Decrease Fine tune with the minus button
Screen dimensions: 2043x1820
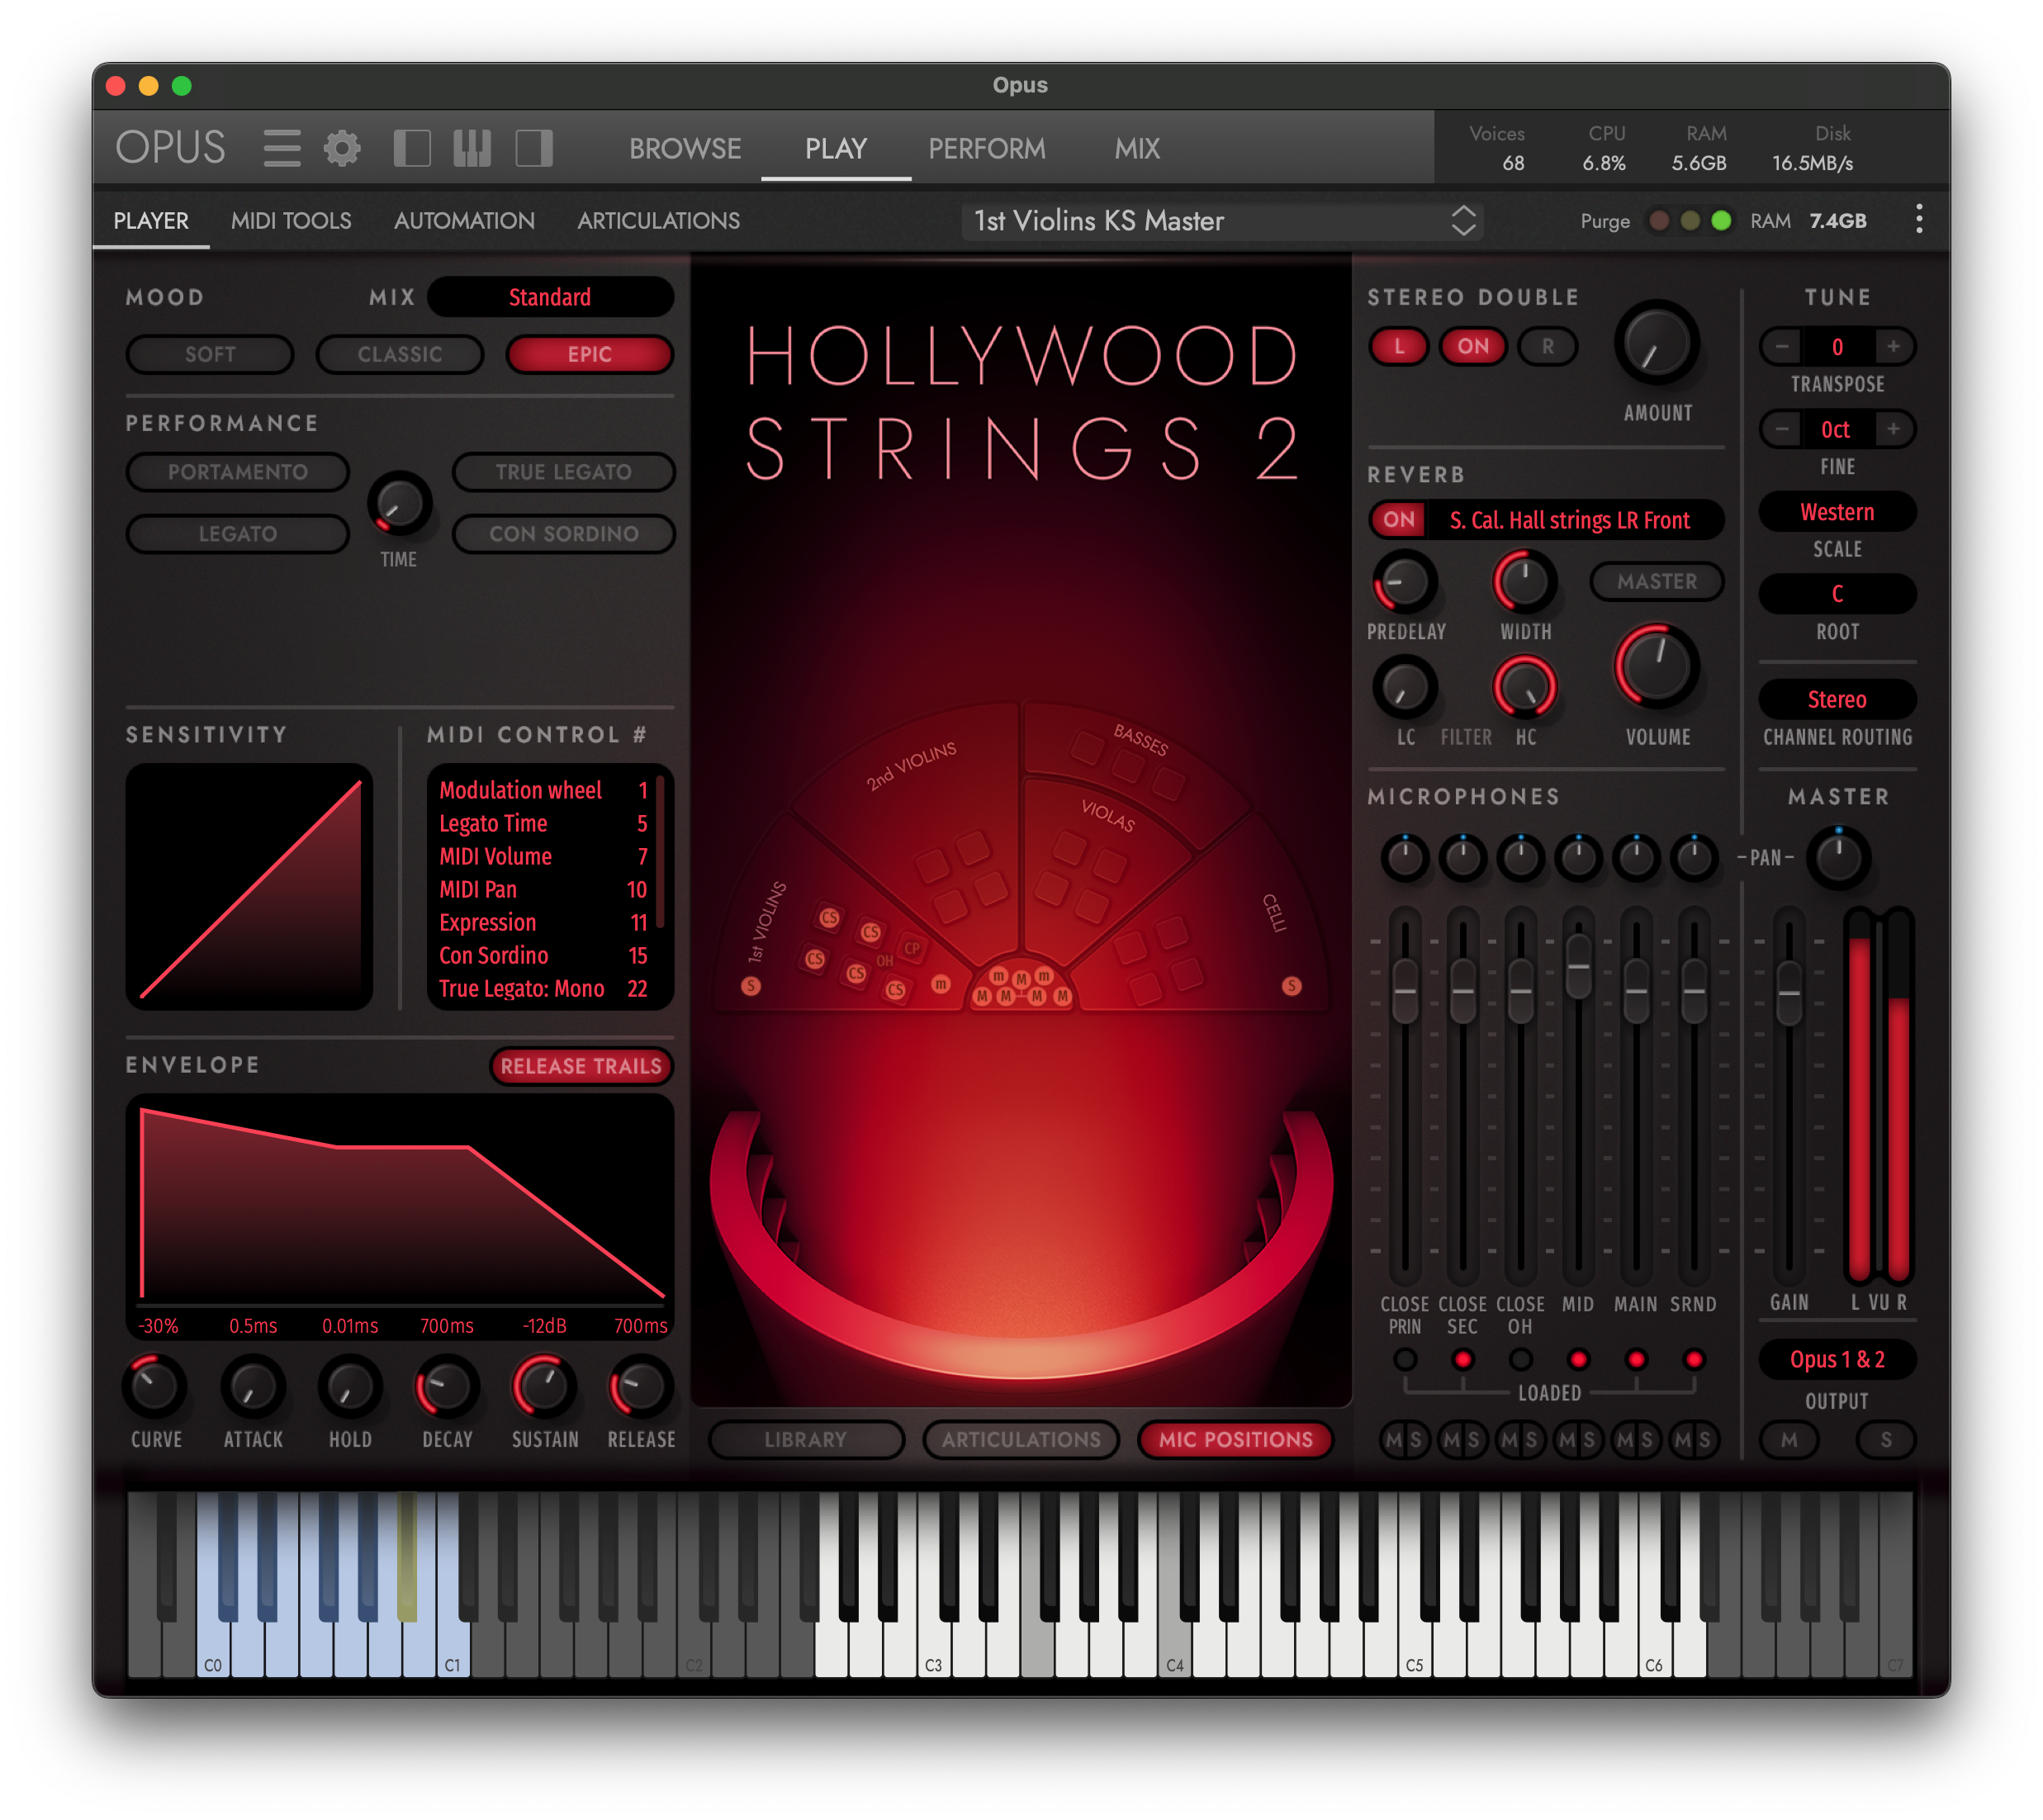click(1782, 429)
